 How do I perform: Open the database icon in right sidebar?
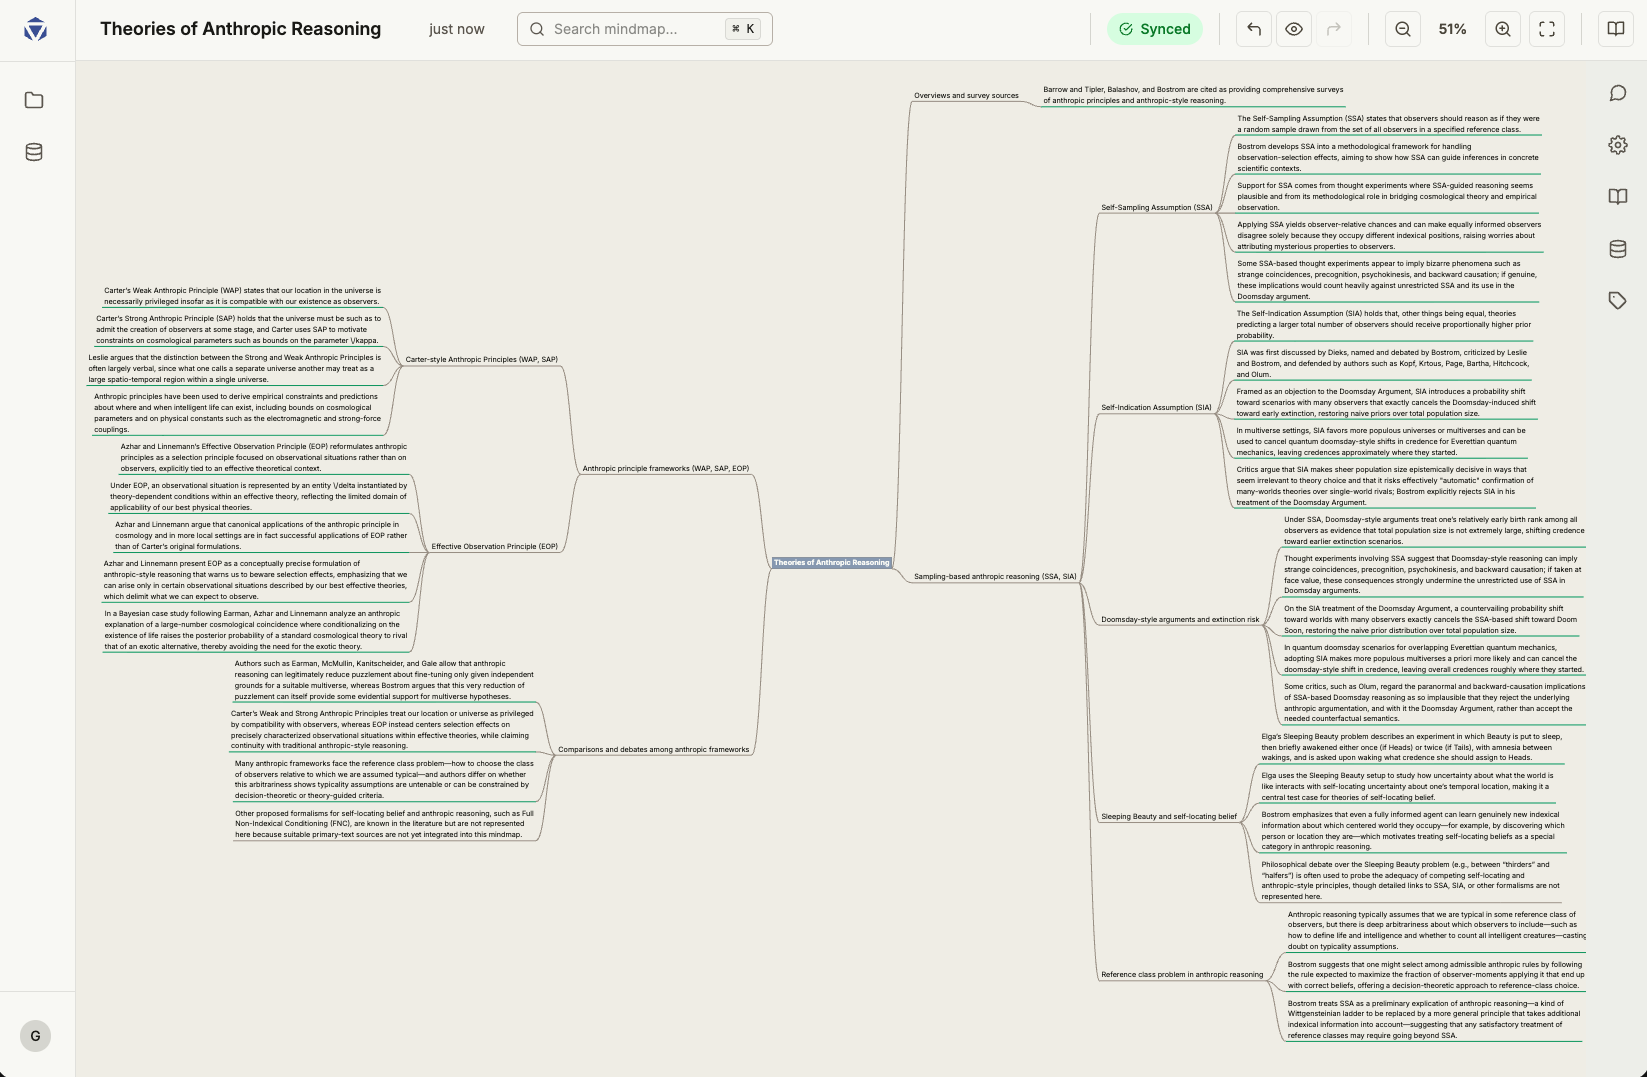[x=1618, y=249]
